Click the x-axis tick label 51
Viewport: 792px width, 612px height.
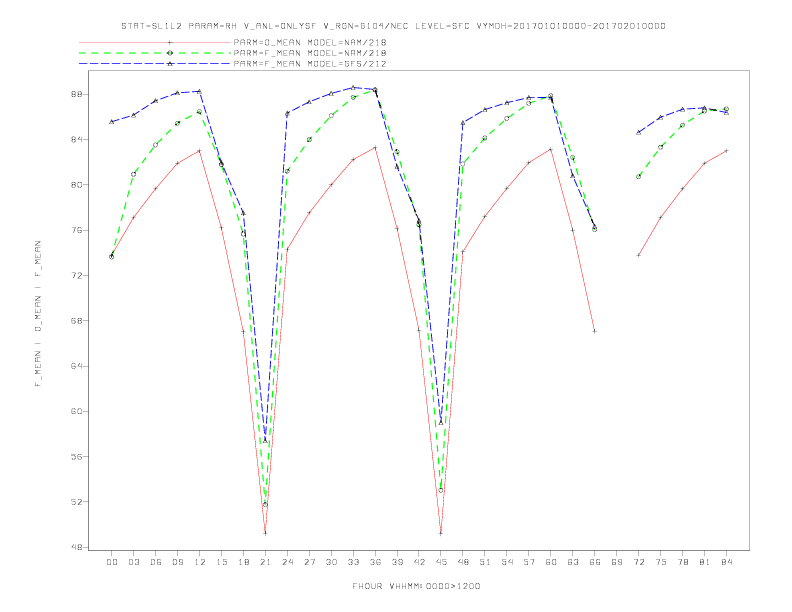pyautogui.click(x=485, y=562)
